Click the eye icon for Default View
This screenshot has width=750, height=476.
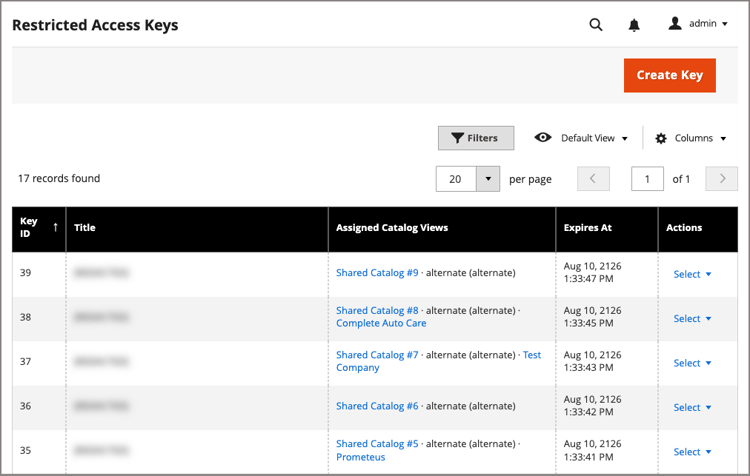[543, 138]
